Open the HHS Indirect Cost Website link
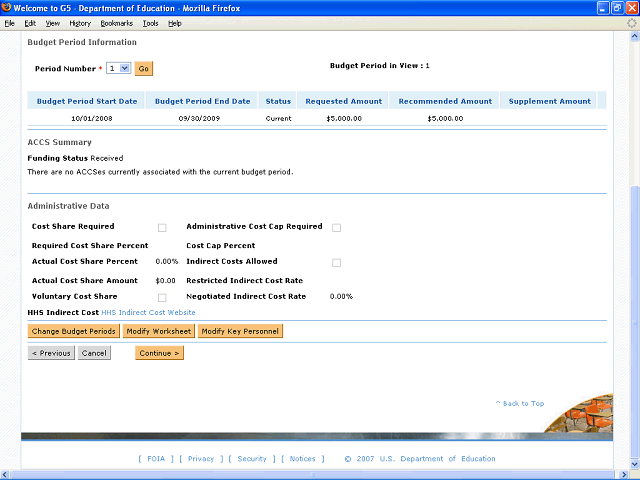 [148, 312]
